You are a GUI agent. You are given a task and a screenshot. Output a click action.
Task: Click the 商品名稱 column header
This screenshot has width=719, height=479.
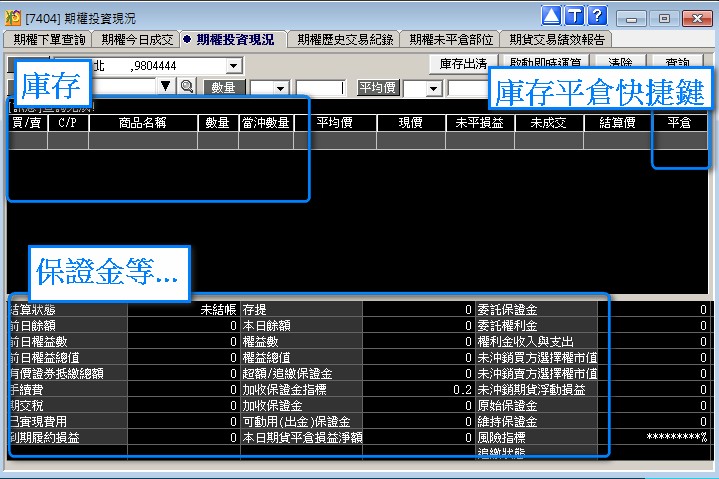pos(143,123)
